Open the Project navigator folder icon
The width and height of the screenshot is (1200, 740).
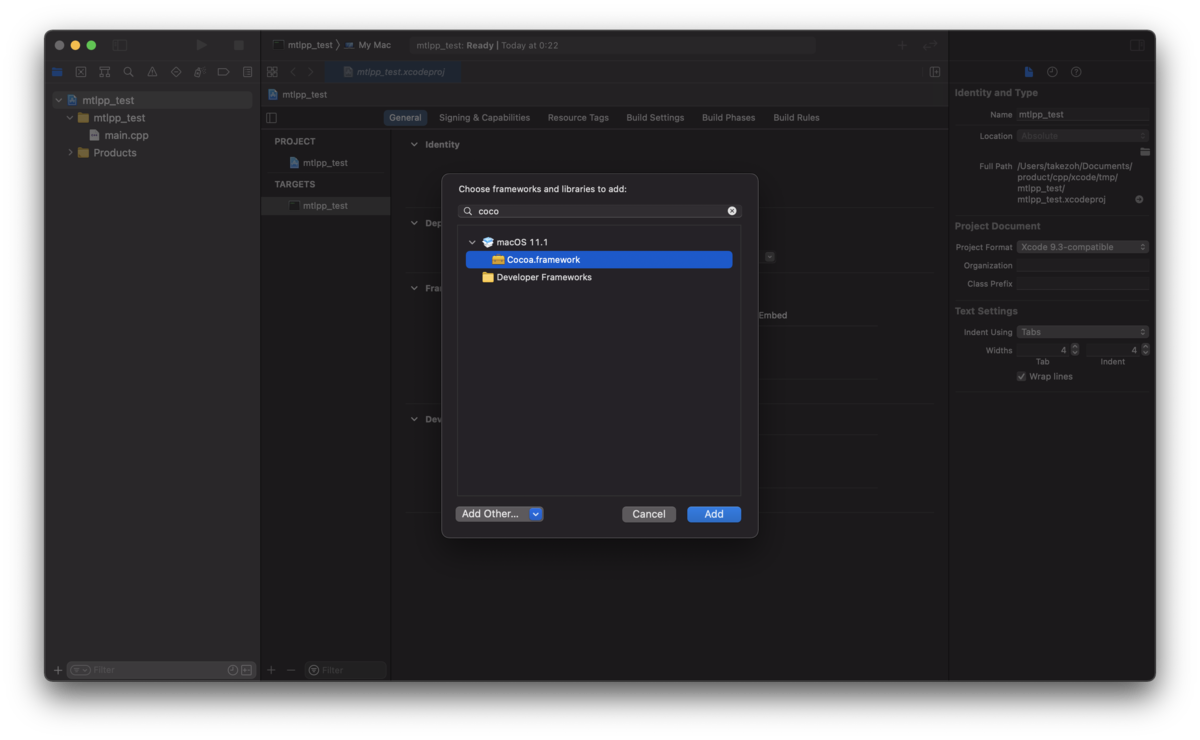(x=58, y=72)
